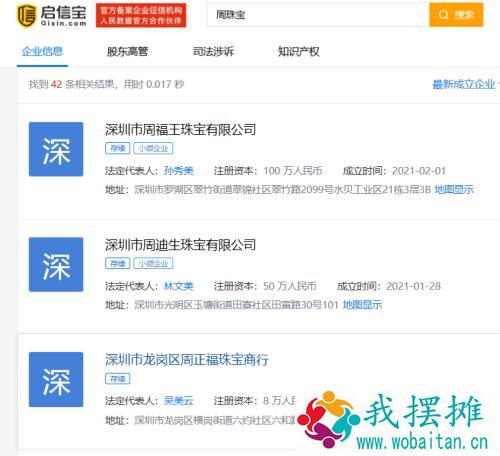Click the Qixin.com shield logo
This screenshot has width=500, height=456.
click(x=26, y=16)
